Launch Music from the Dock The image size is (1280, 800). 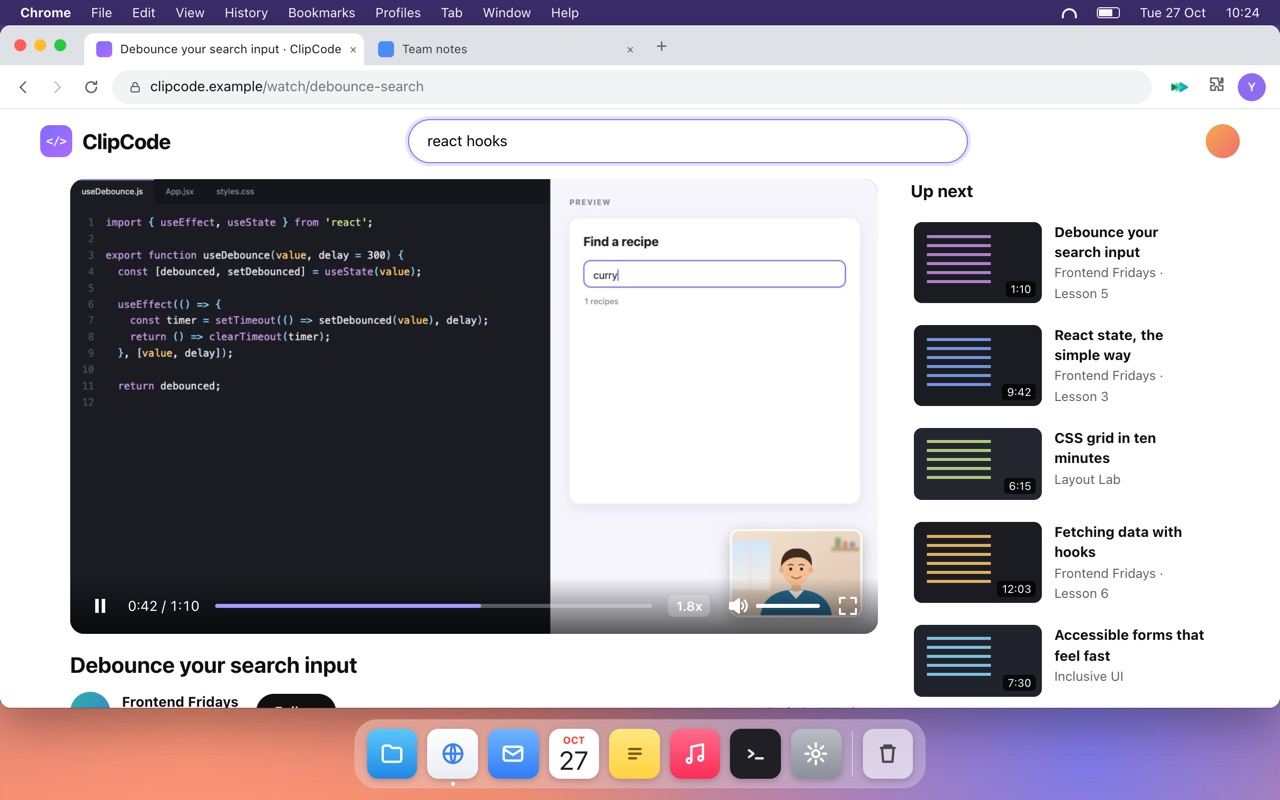[x=695, y=754]
